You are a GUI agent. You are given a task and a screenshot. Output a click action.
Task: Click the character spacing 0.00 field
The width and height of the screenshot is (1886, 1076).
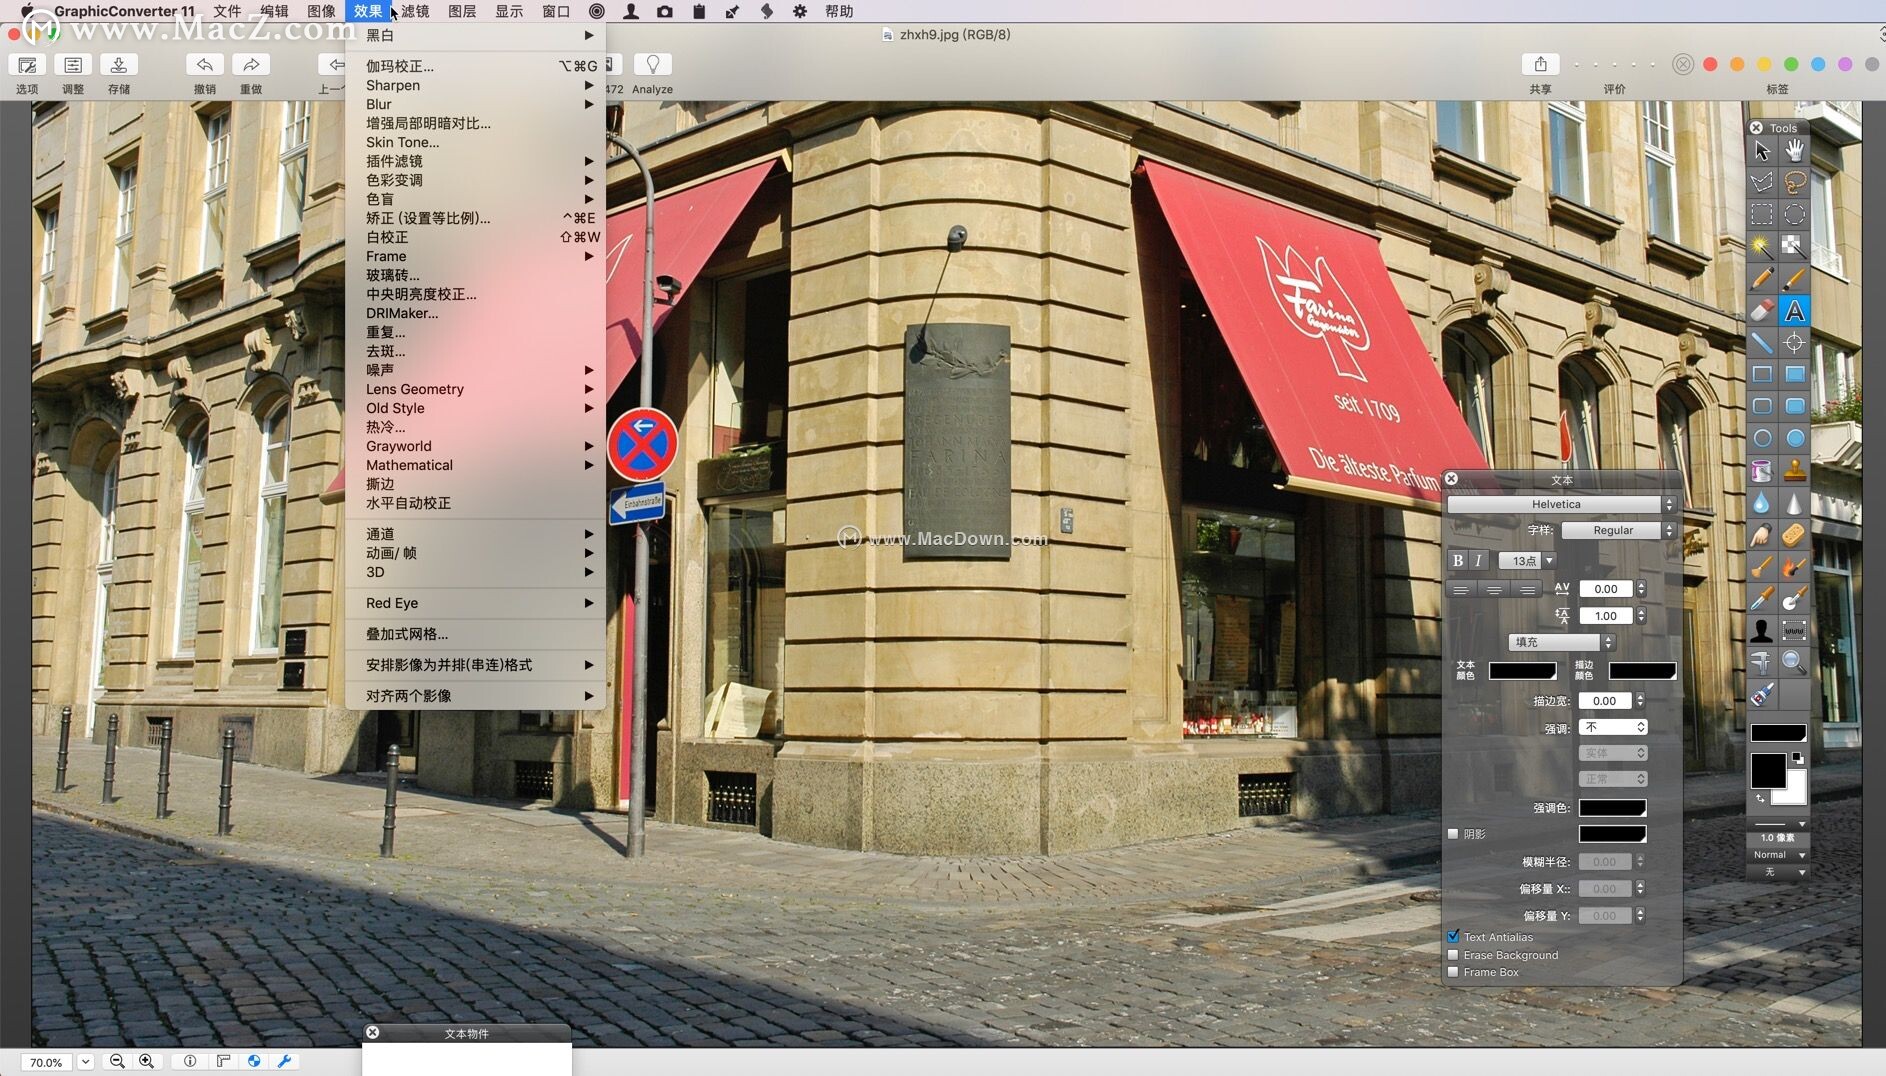tap(1606, 589)
